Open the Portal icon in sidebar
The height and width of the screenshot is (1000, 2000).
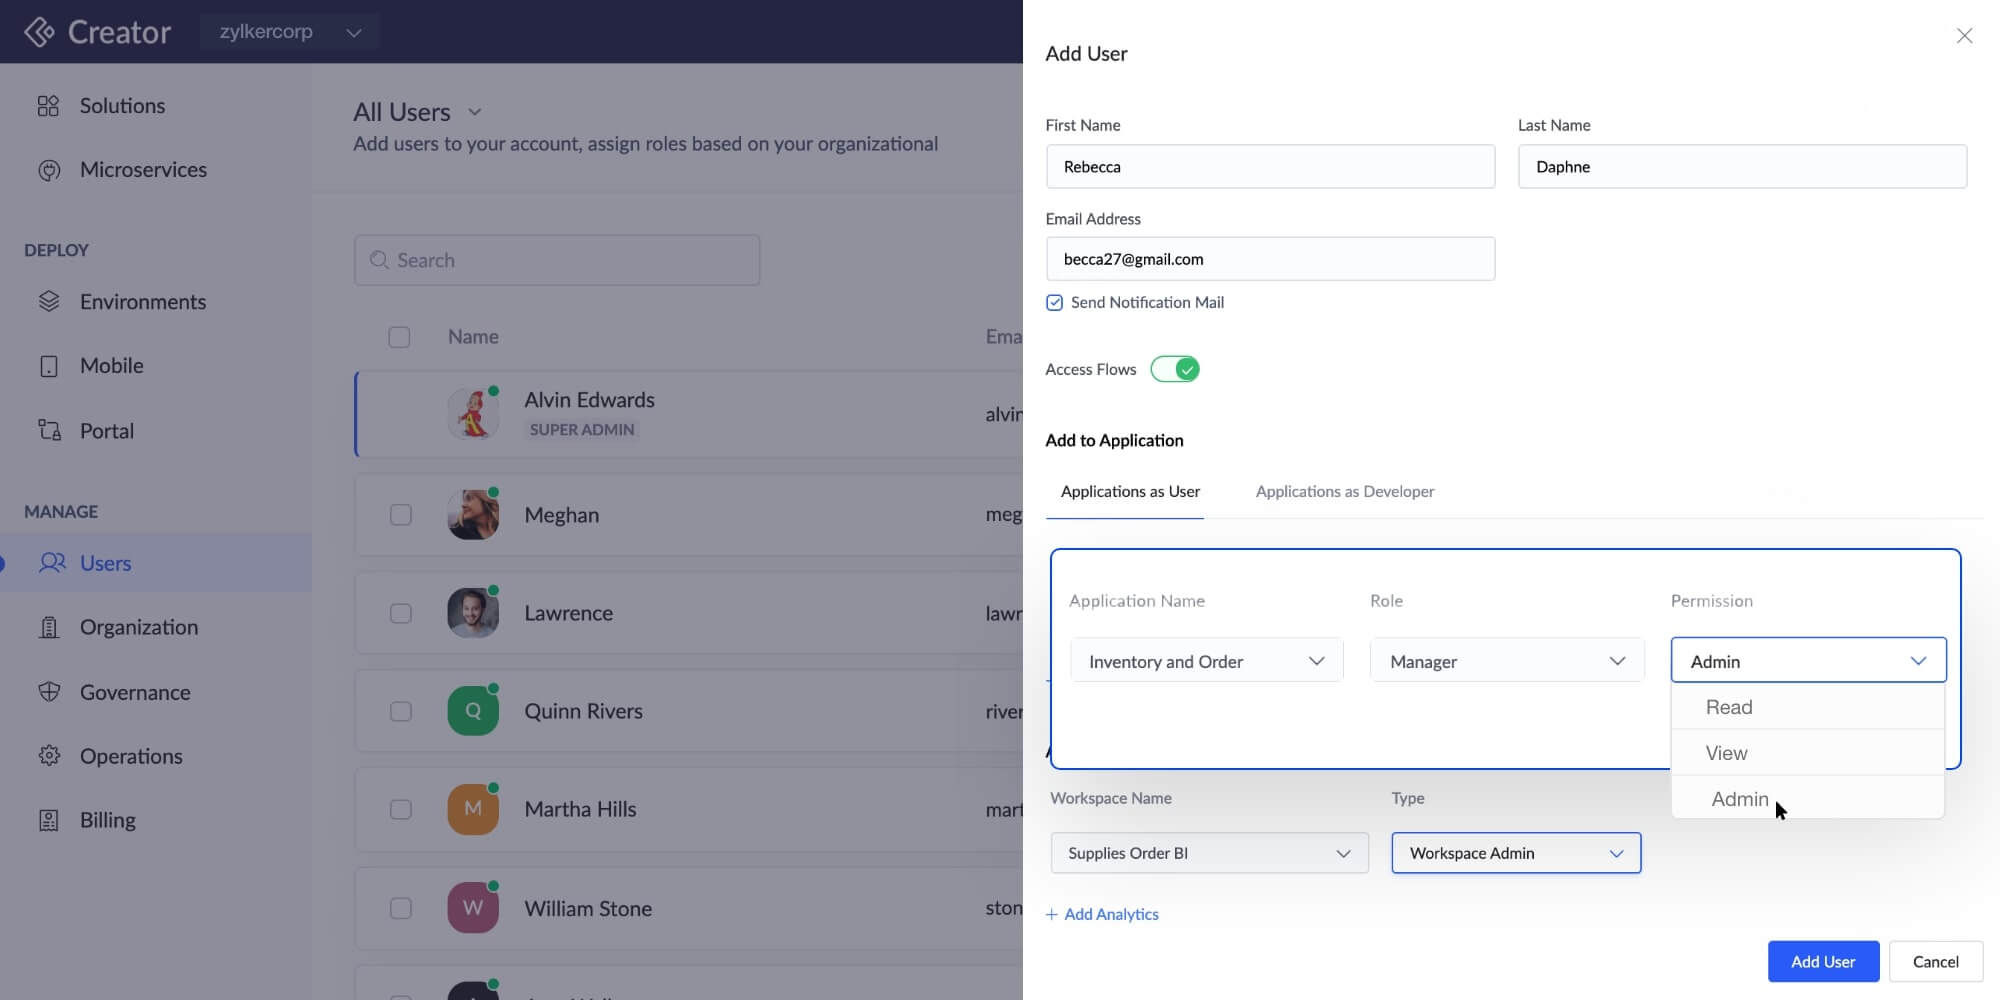click(x=48, y=431)
